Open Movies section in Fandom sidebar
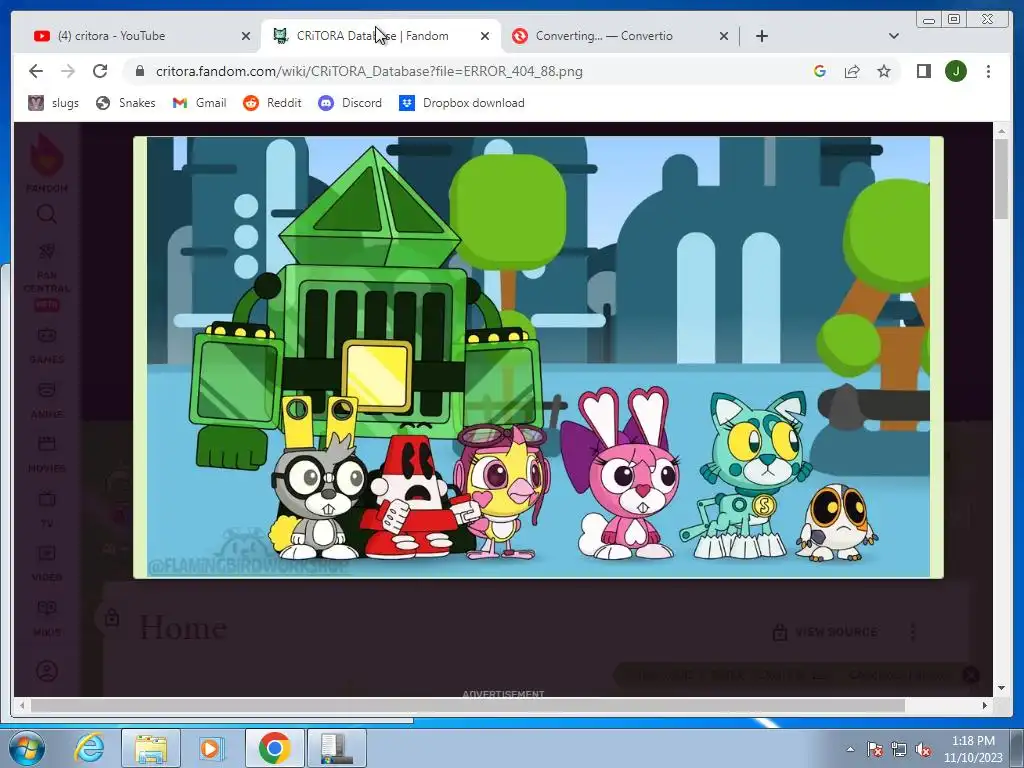This screenshot has height=768, width=1024. pyautogui.click(x=46, y=454)
